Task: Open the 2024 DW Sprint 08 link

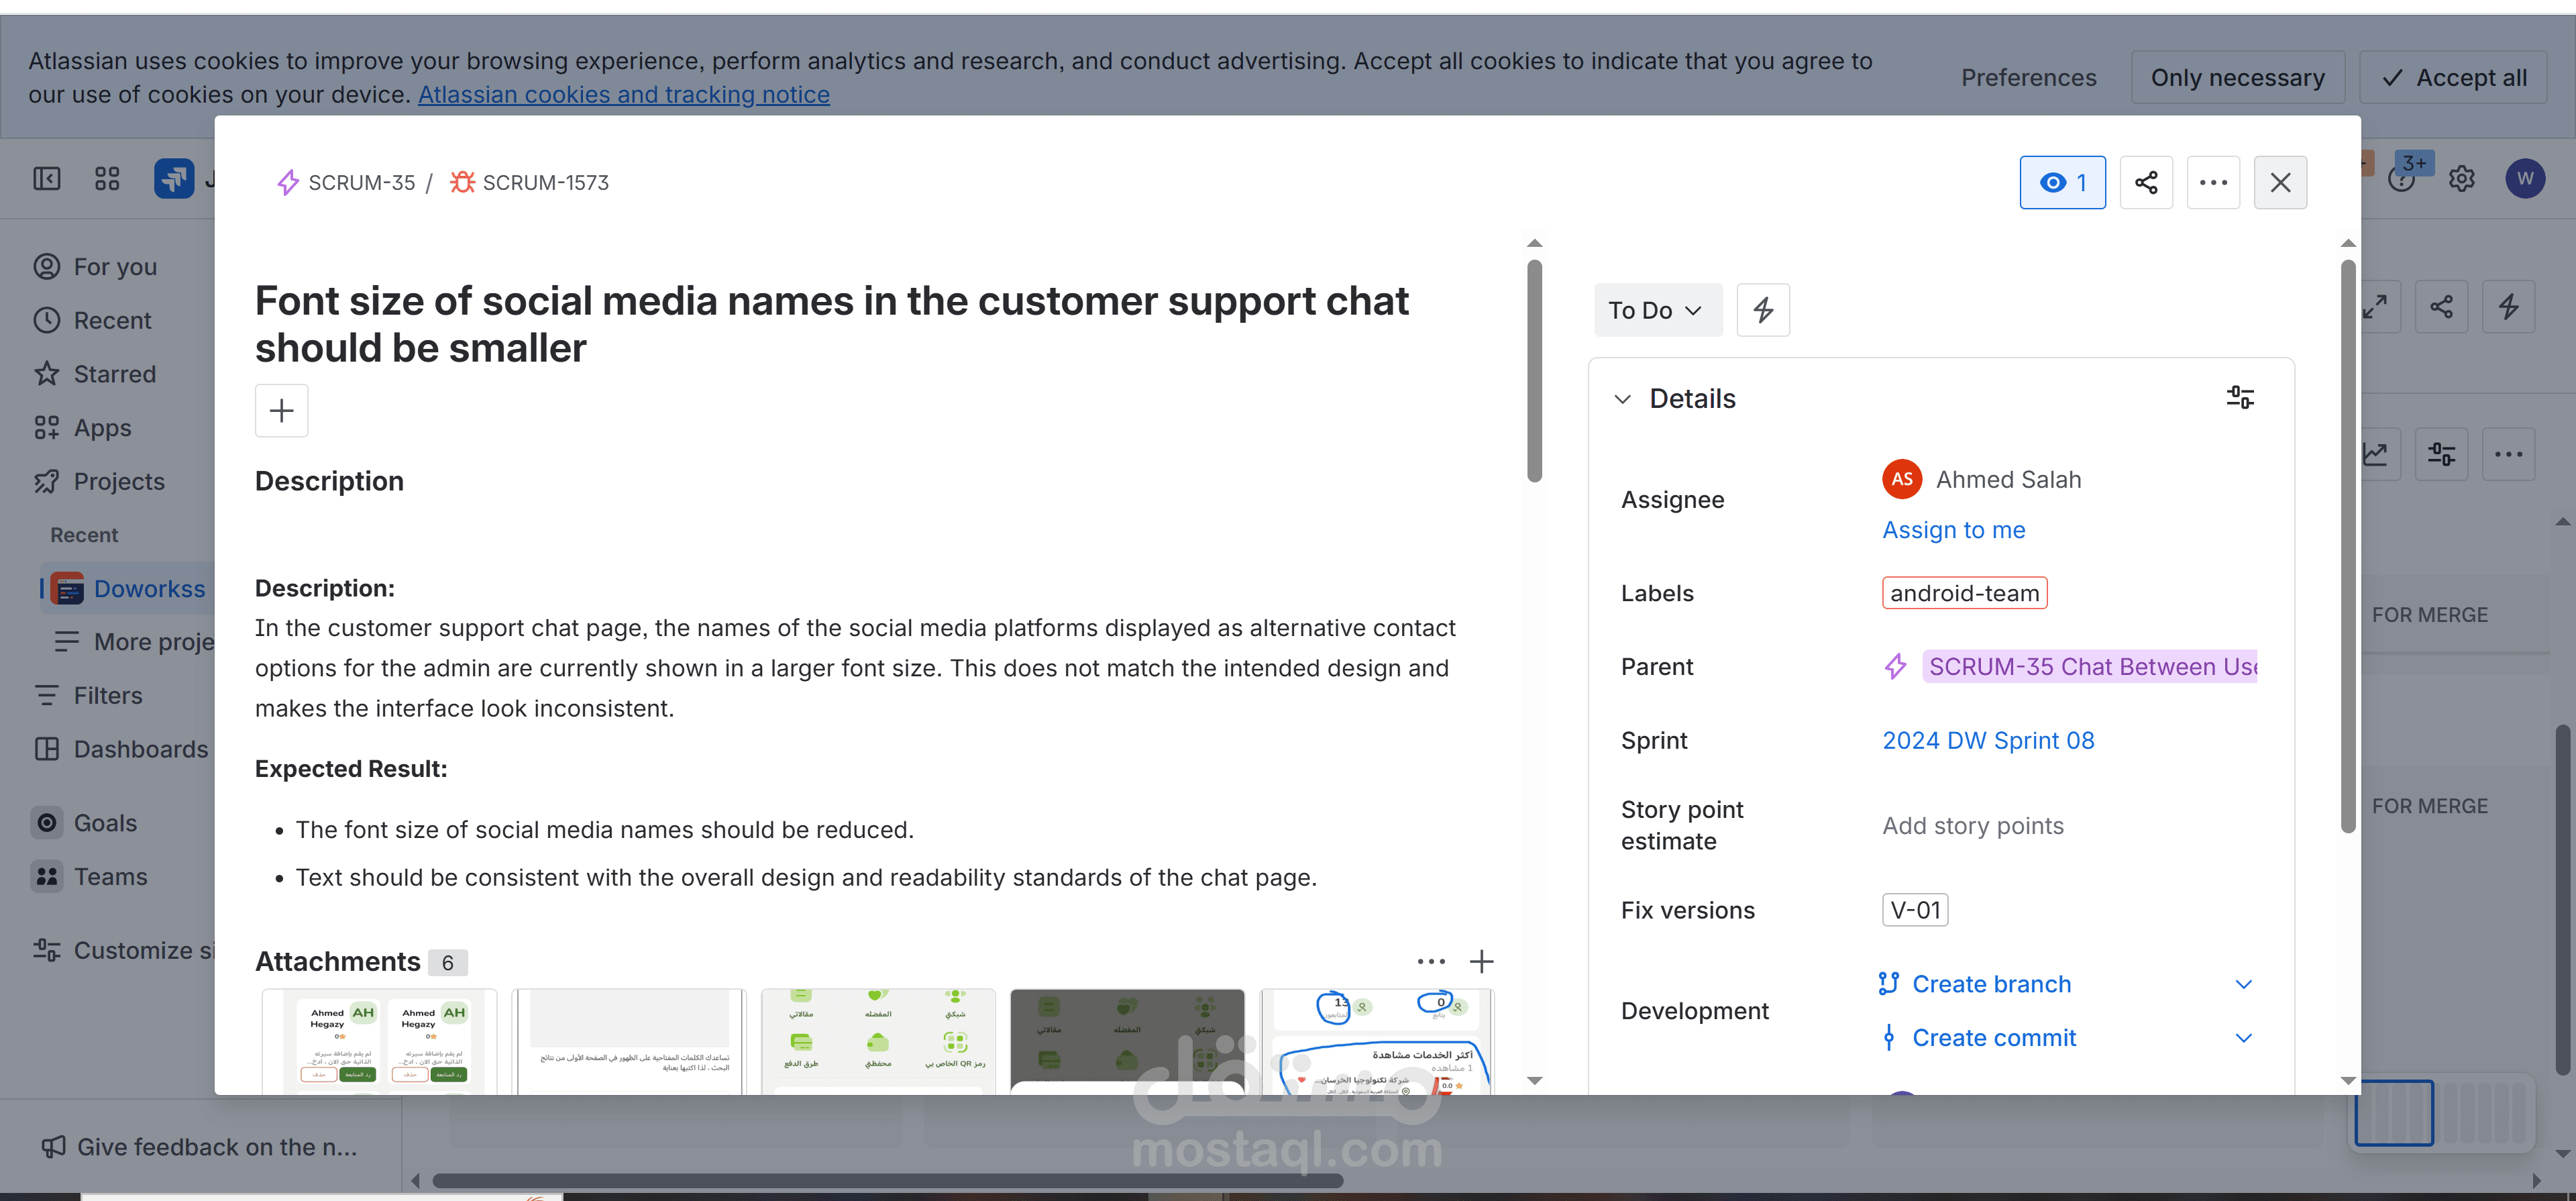Action: [x=1987, y=740]
